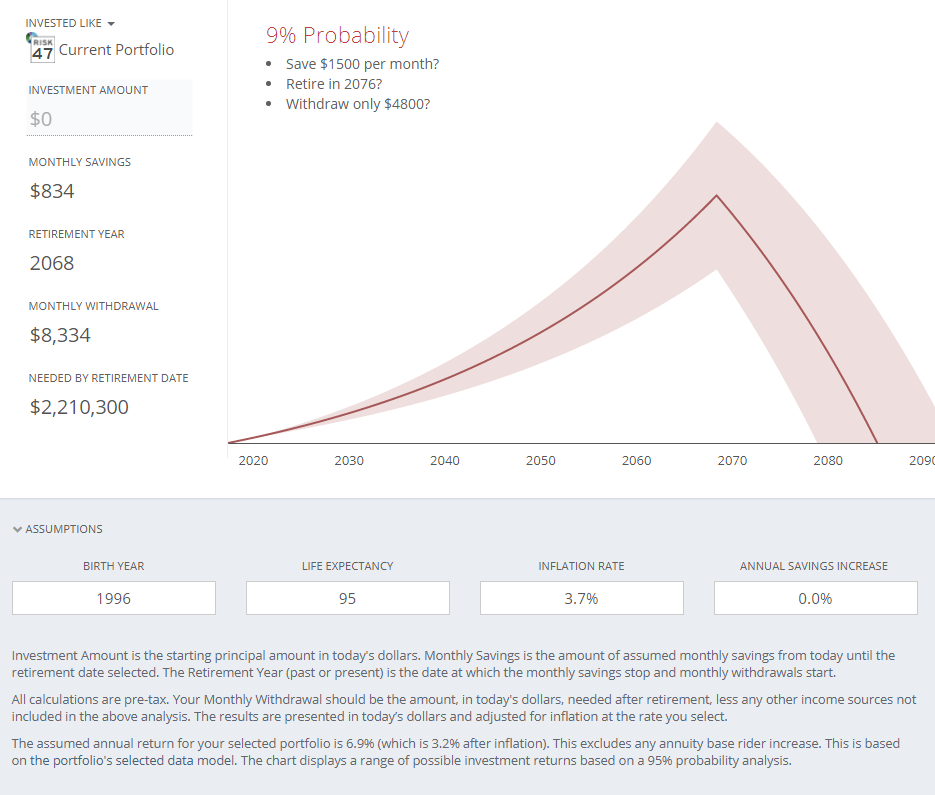Click the $2,210,300 needed by retirement amount
Image resolution: width=935 pixels, height=795 pixels.
tap(79, 407)
